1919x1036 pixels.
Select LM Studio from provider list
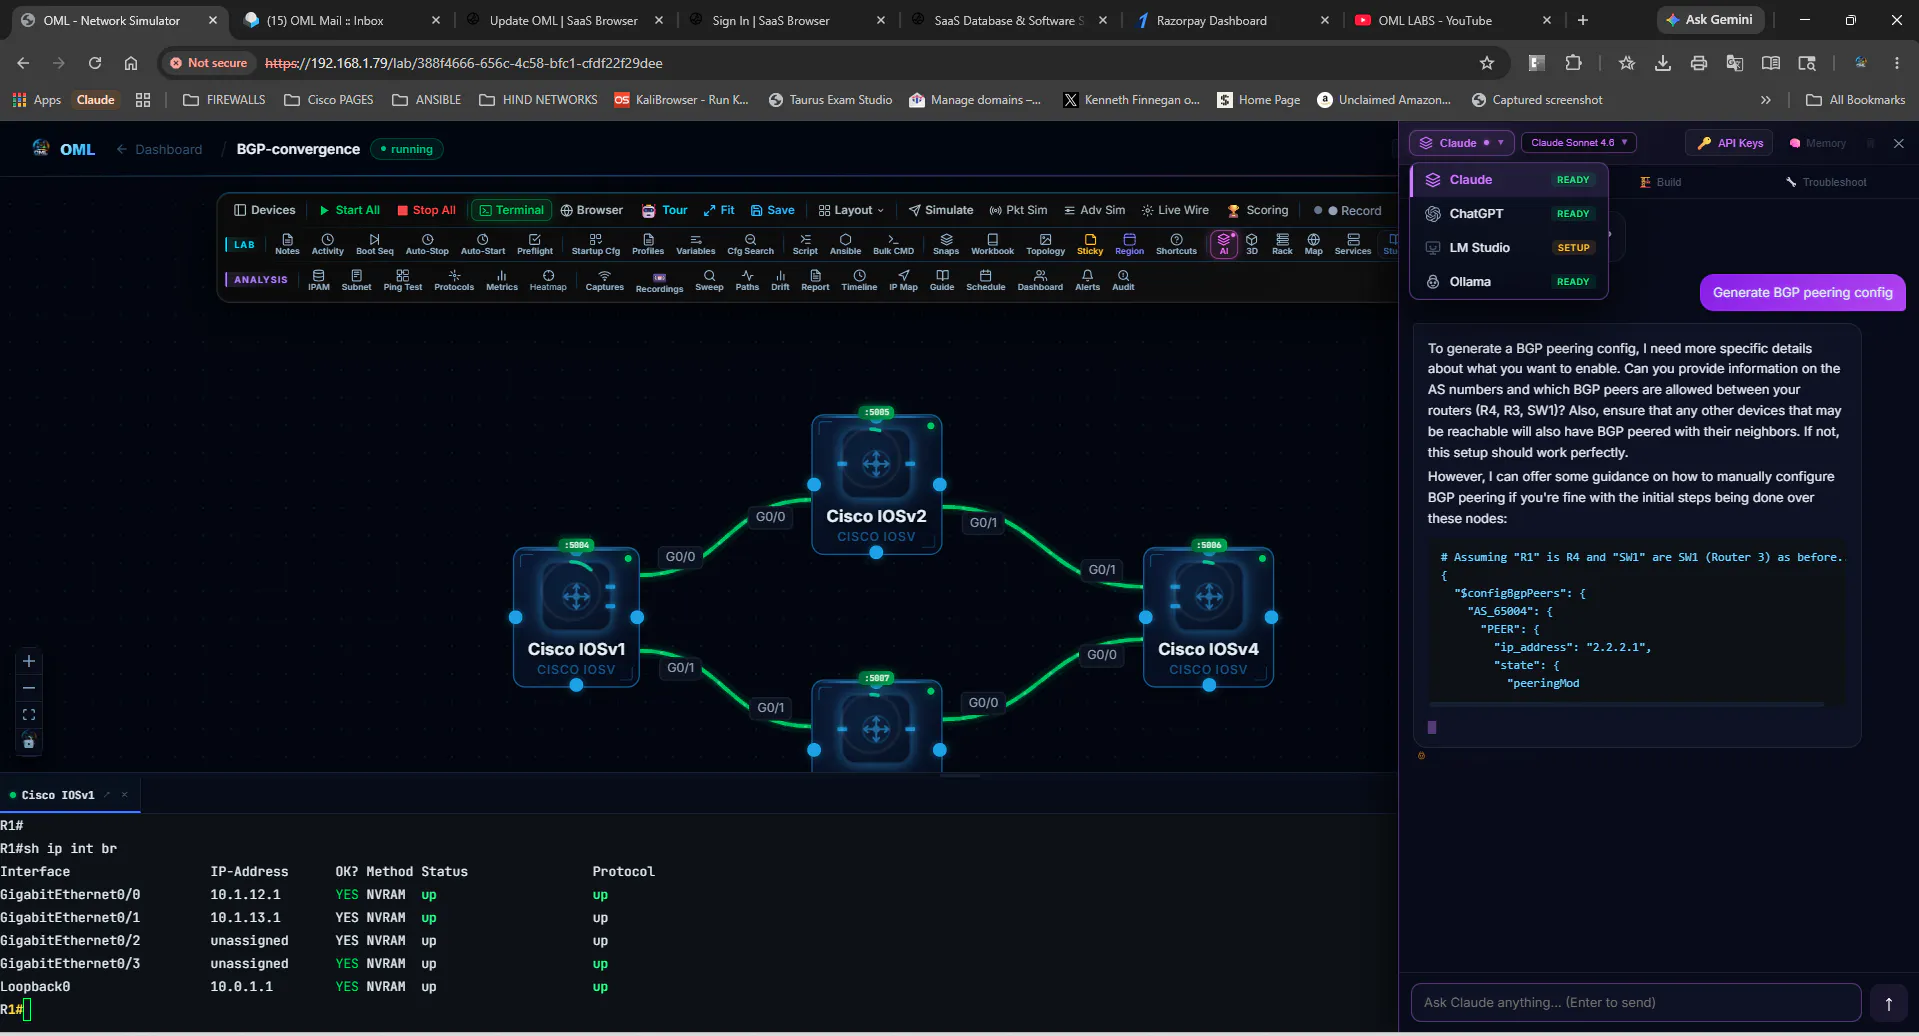coord(1509,248)
